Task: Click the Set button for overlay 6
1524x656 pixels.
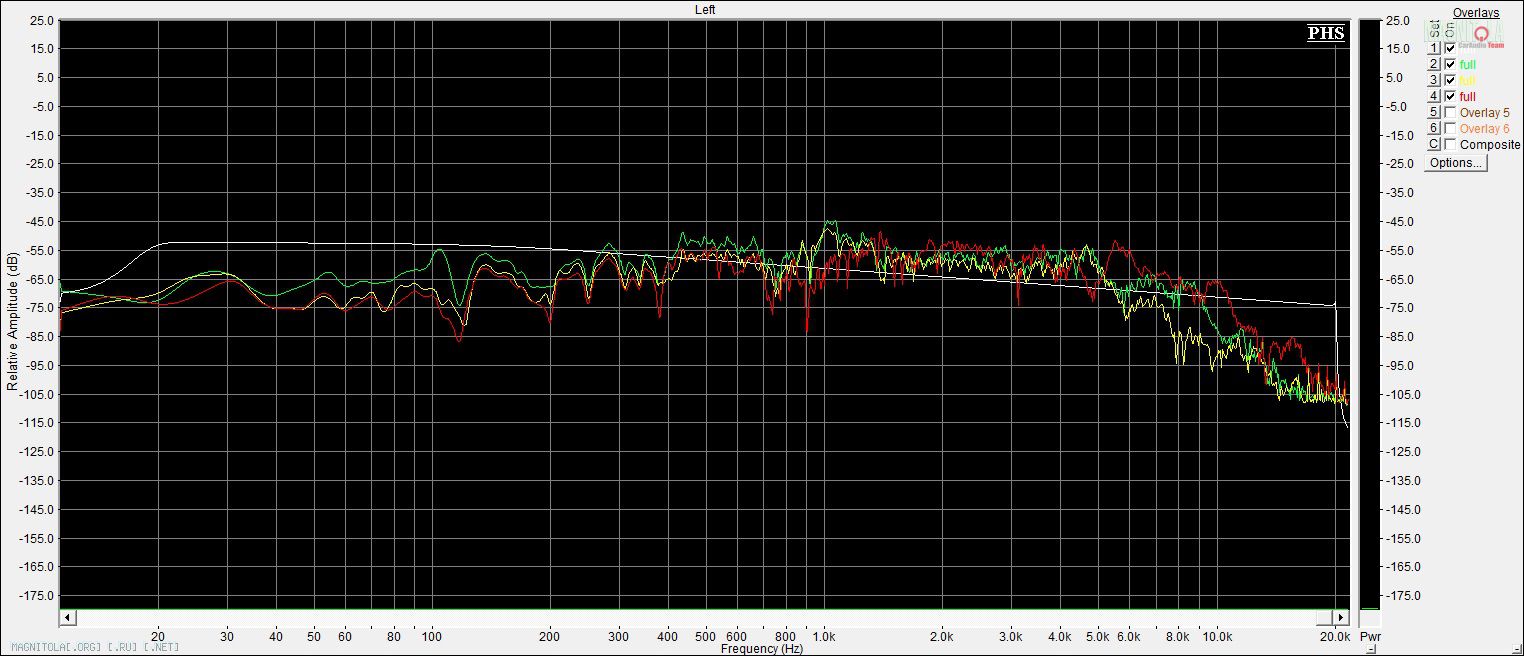Action: tap(1433, 128)
